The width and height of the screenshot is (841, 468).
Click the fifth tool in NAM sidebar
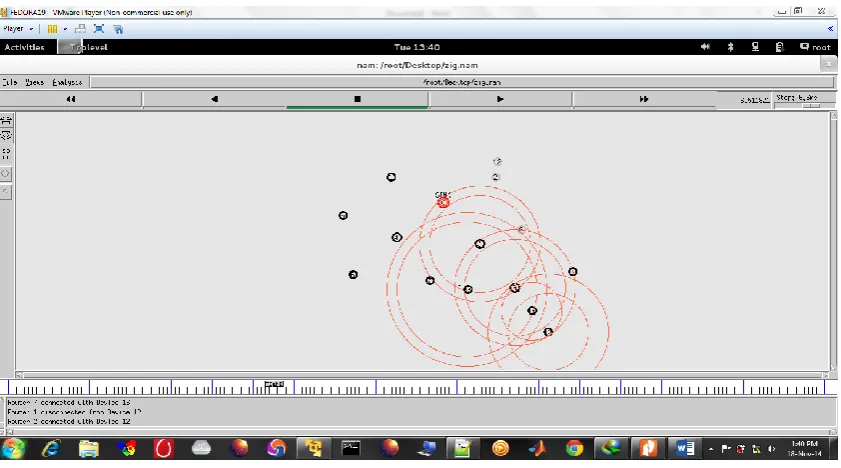(6, 191)
